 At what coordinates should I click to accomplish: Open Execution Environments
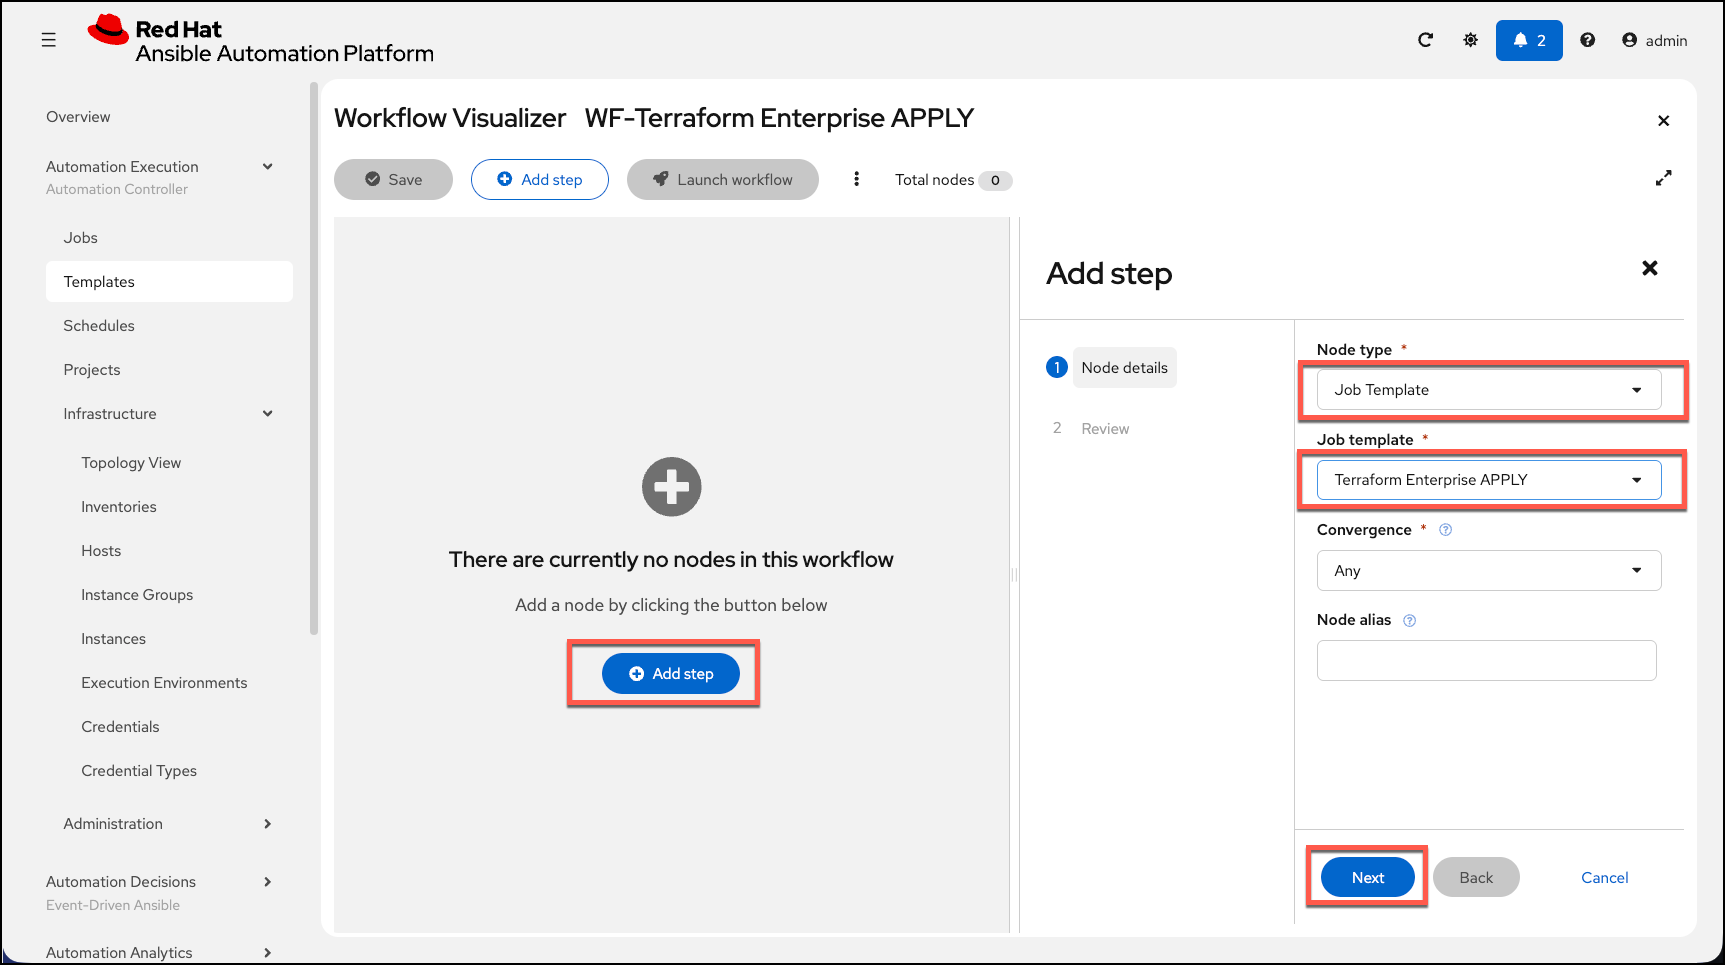164,683
